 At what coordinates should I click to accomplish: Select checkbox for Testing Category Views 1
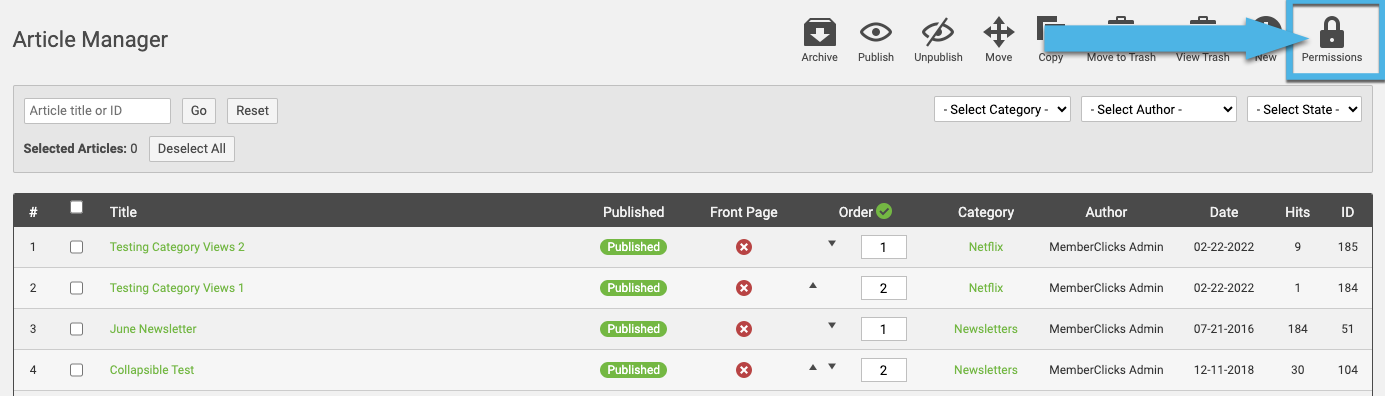point(77,288)
